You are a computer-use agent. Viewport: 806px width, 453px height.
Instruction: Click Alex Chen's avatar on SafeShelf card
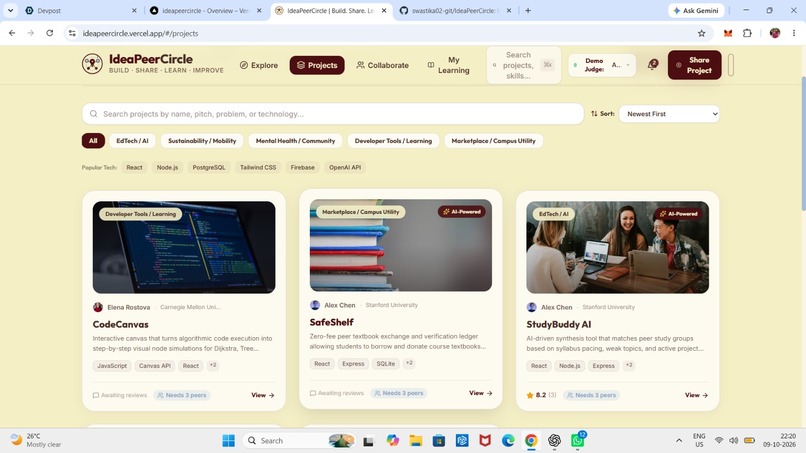315,305
